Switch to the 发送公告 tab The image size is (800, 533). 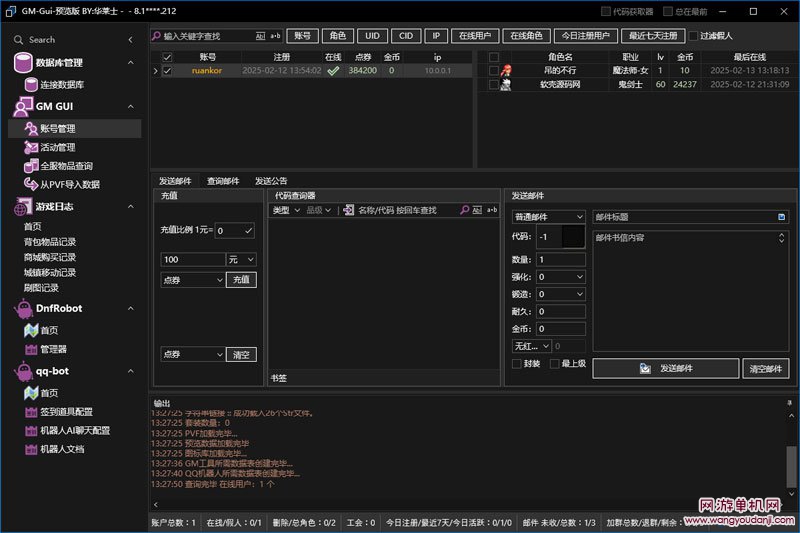[x=270, y=181]
